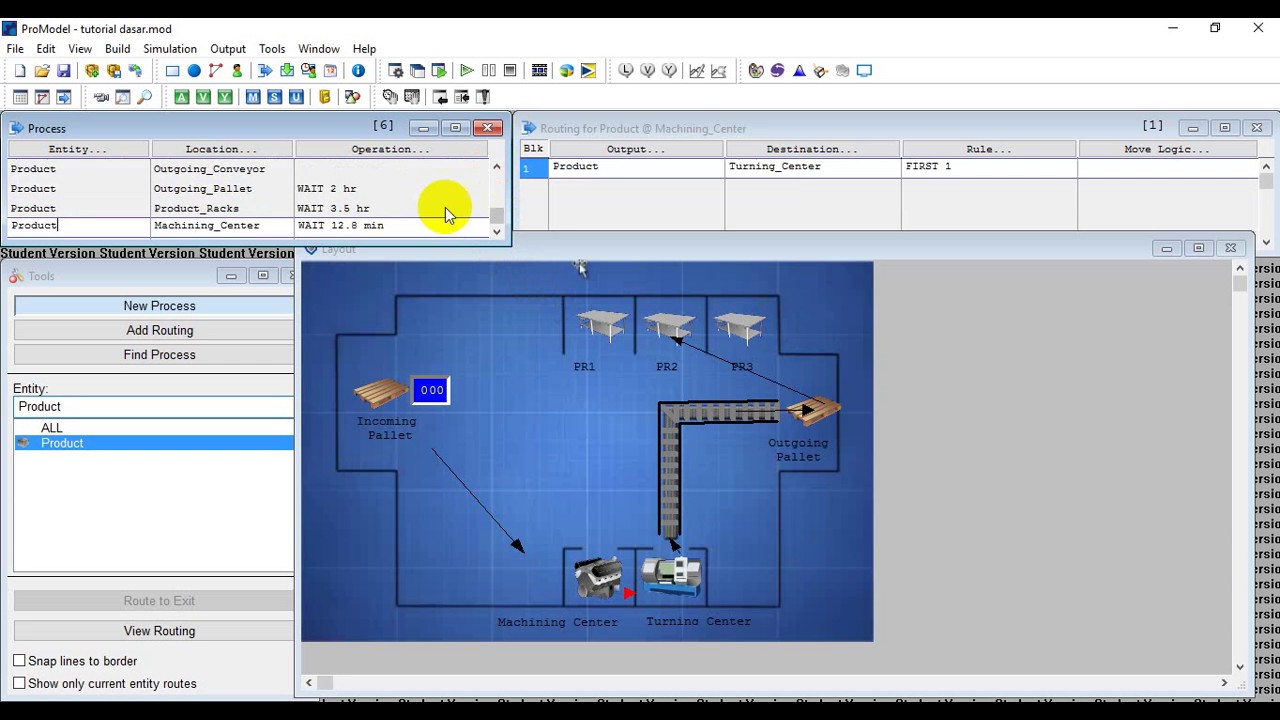The width and height of the screenshot is (1280, 720).
Task: Open the Path Networks red-line icon
Action: point(216,71)
